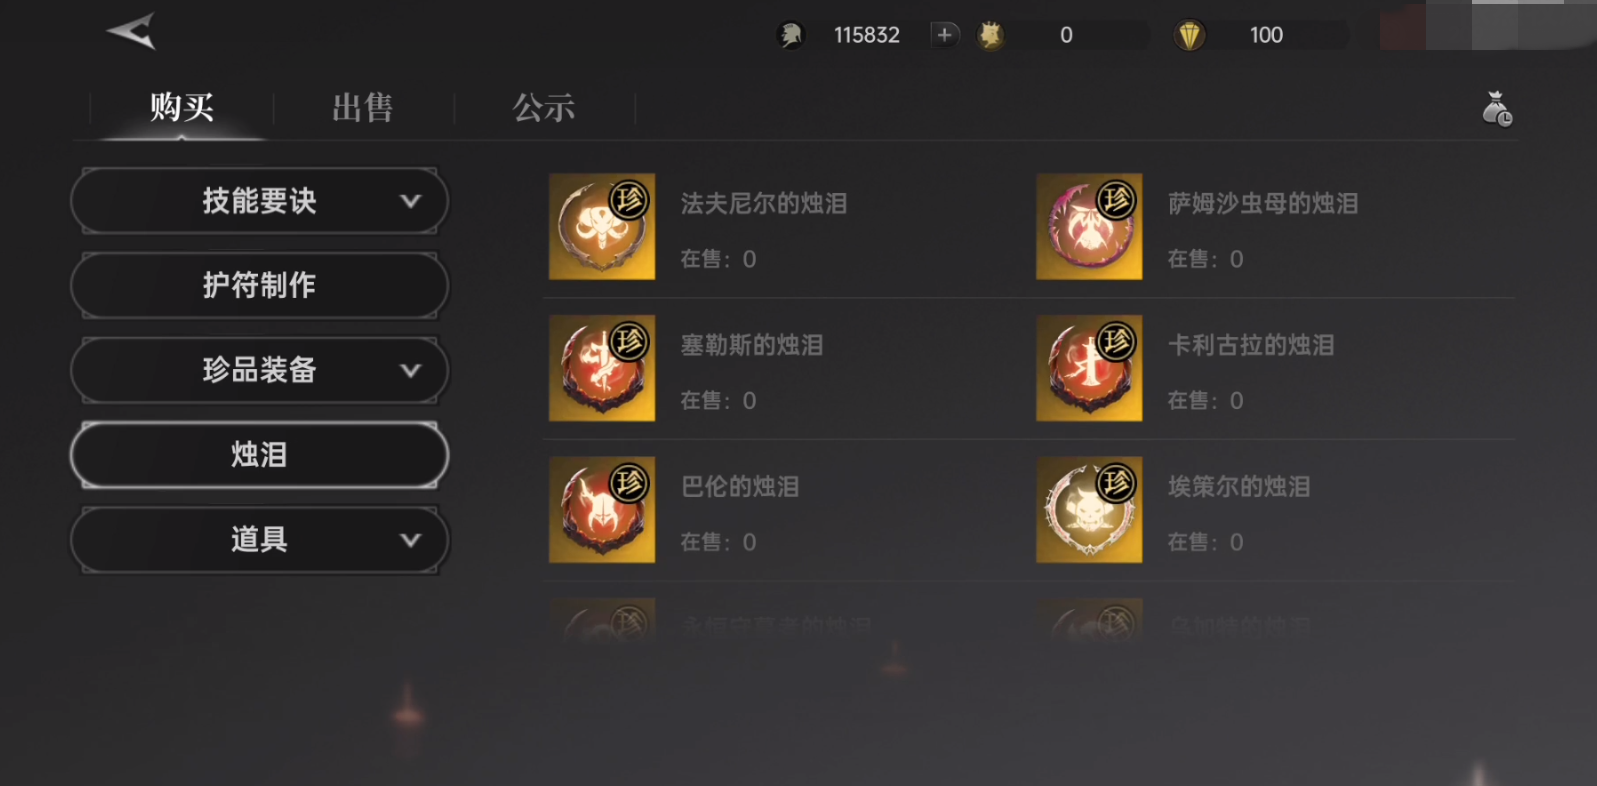The width and height of the screenshot is (1597, 786).
Task: Select the 埃策尔的烛泪 item icon
Action: [x=1089, y=510]
